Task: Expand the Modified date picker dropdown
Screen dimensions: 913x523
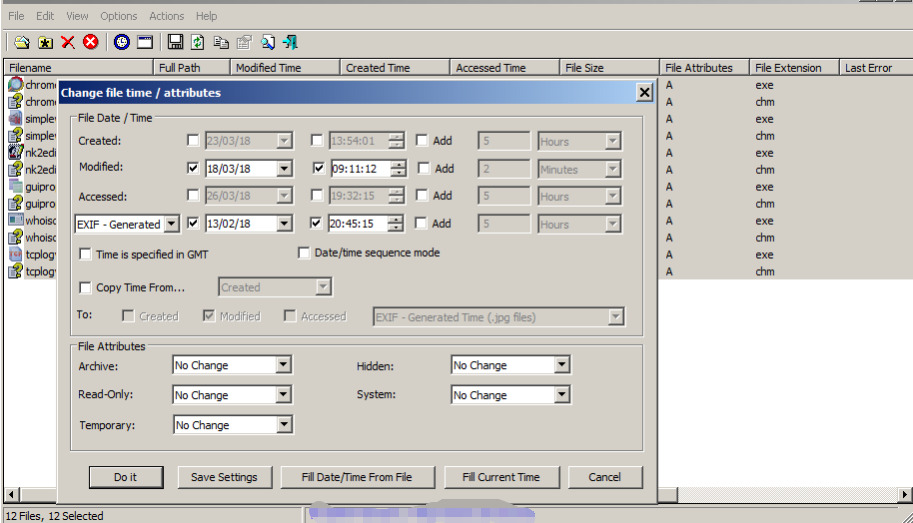Action: [x=284, y=169]
